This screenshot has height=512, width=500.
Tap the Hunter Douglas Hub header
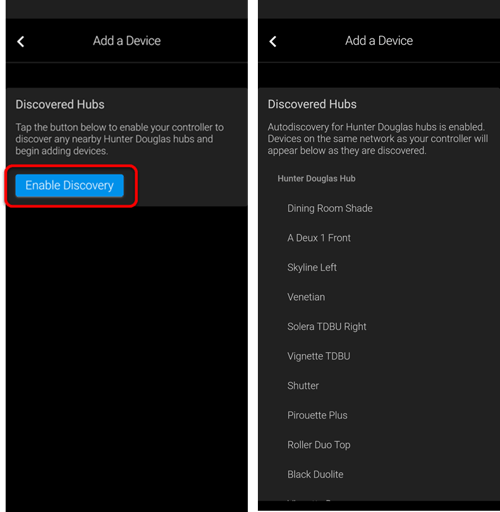316,179
